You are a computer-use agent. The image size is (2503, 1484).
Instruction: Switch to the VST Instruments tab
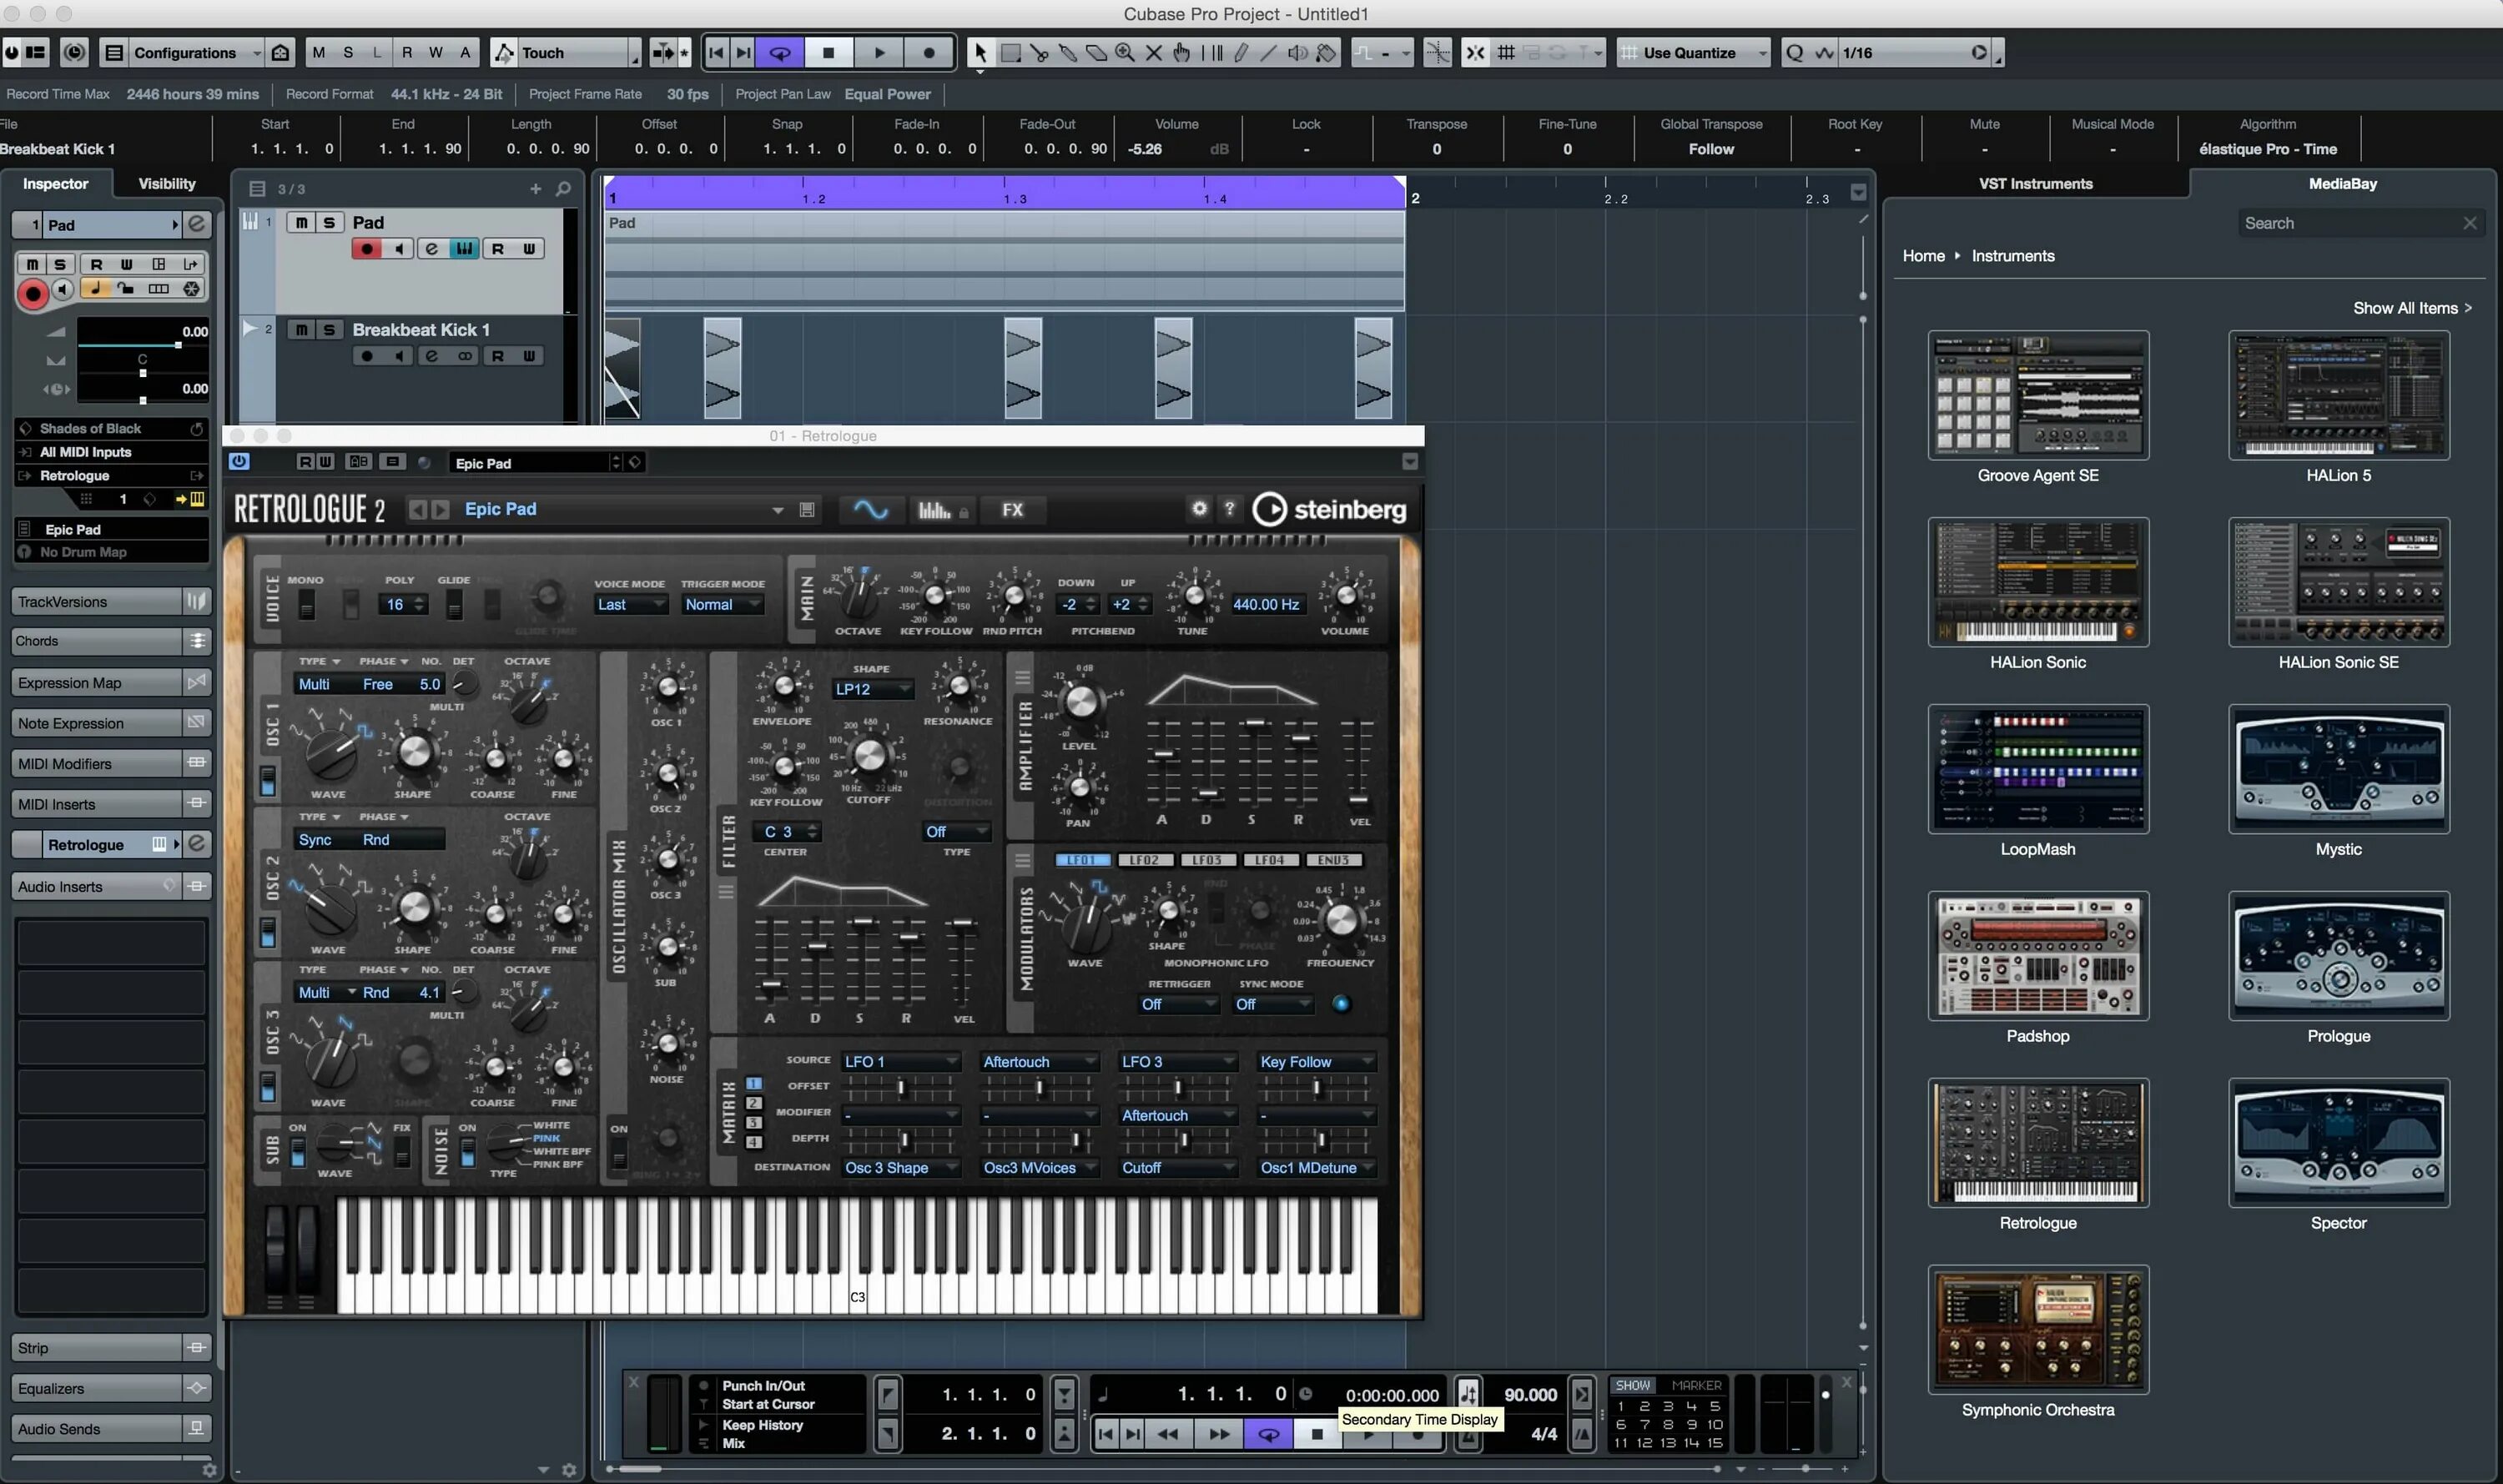click(2035, 184)
